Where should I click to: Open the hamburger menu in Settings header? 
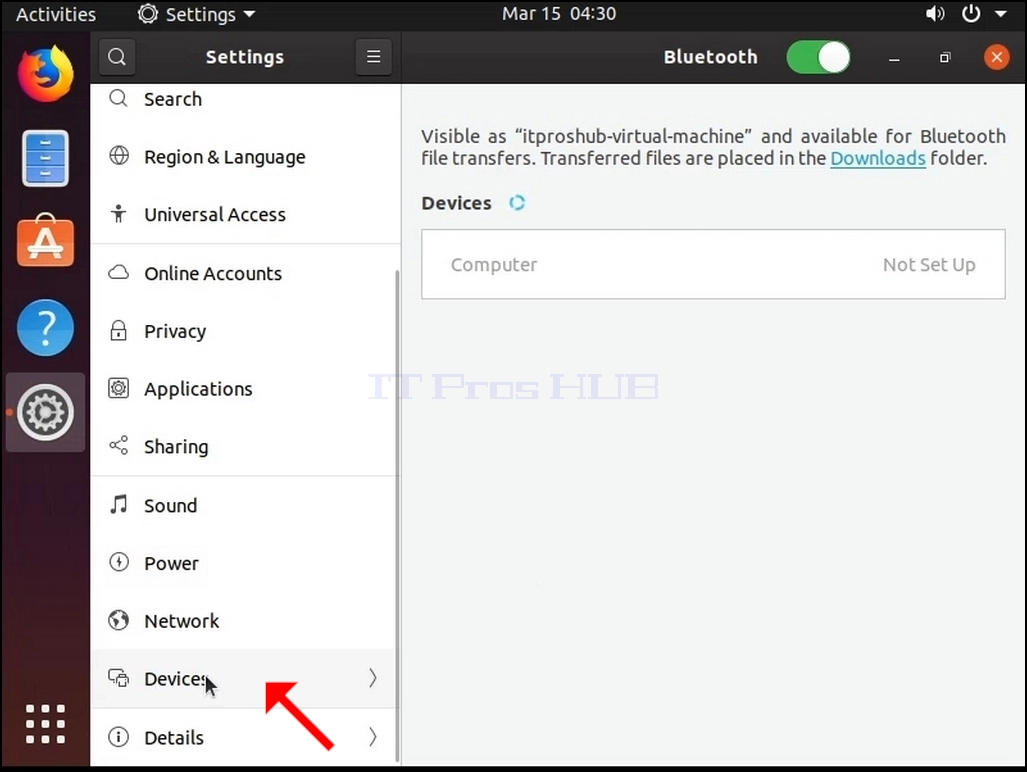373,57
